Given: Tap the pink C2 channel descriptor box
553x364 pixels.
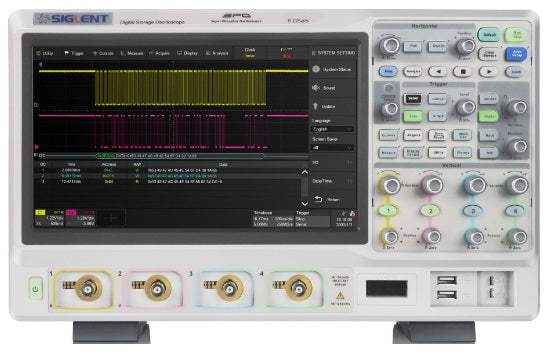Looking at the screenshot, I should click(81, 218).
